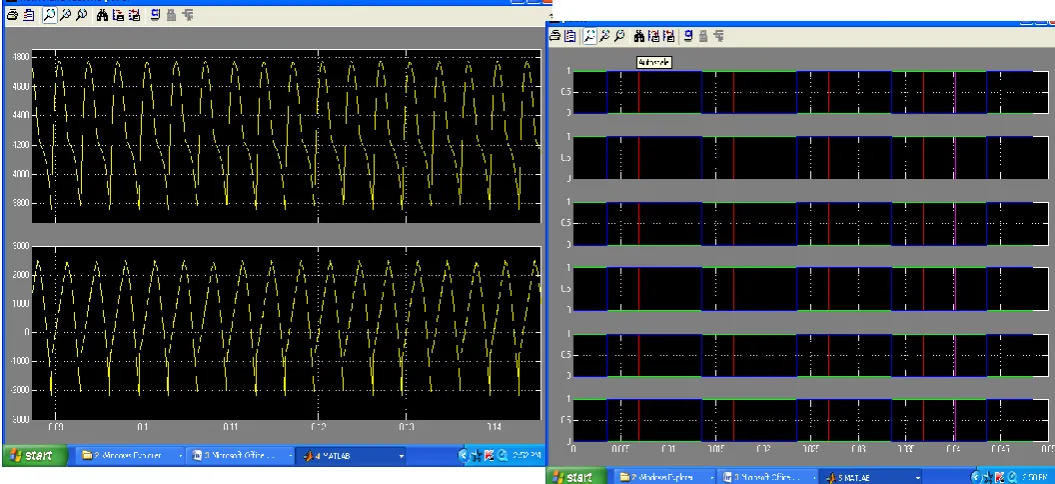Expand MATLAB group dropdown arrow on left taskbar
The image size is (1055, 484).
pyautogui.click(x=401, y=456)
